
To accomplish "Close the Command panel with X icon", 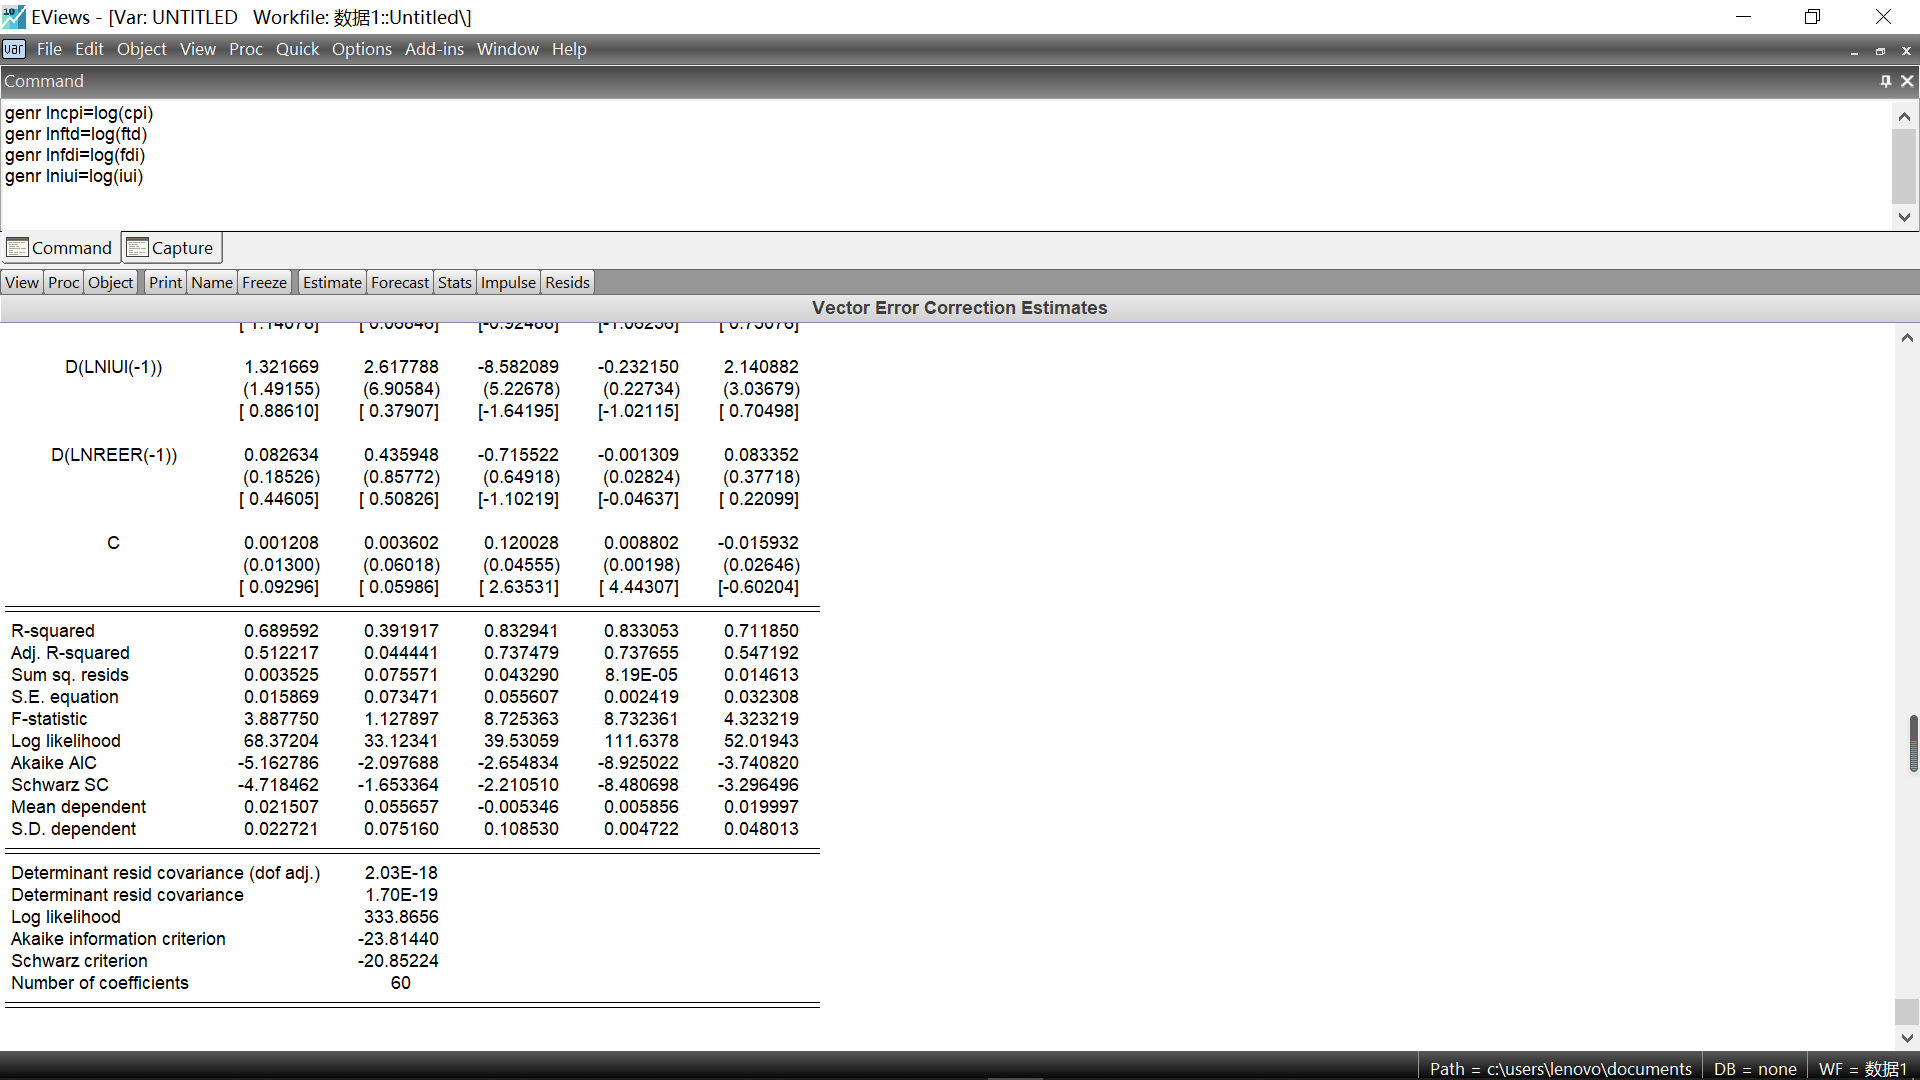I will (x=1907, y=81).
